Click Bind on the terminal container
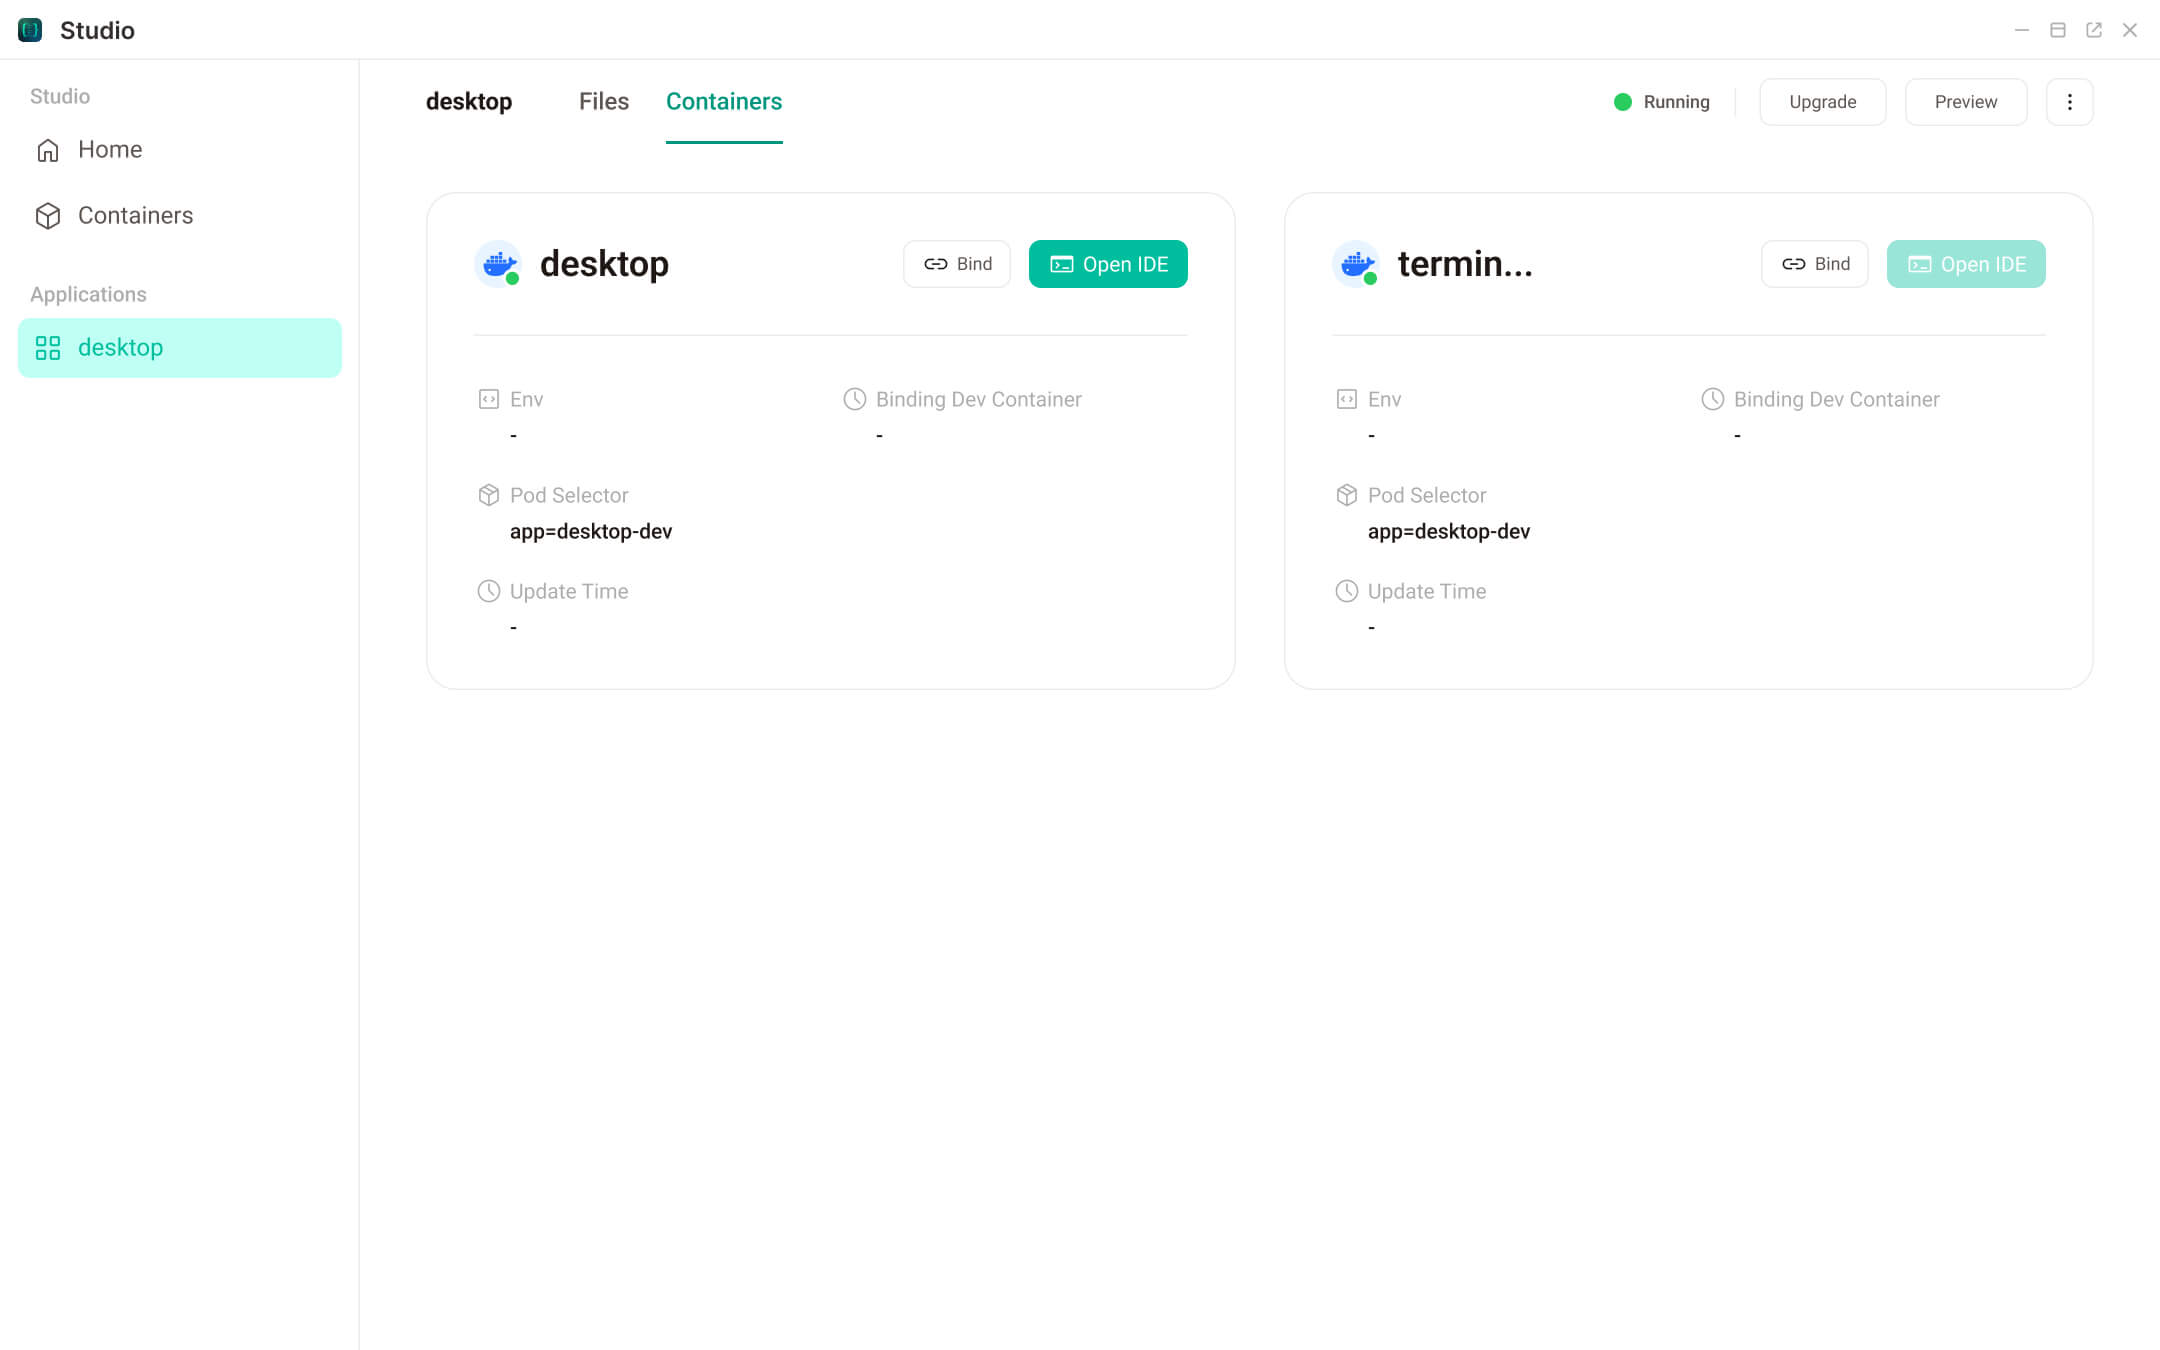Image resolution: width=2160 pixels, height=1350 pixels. 1814,264
